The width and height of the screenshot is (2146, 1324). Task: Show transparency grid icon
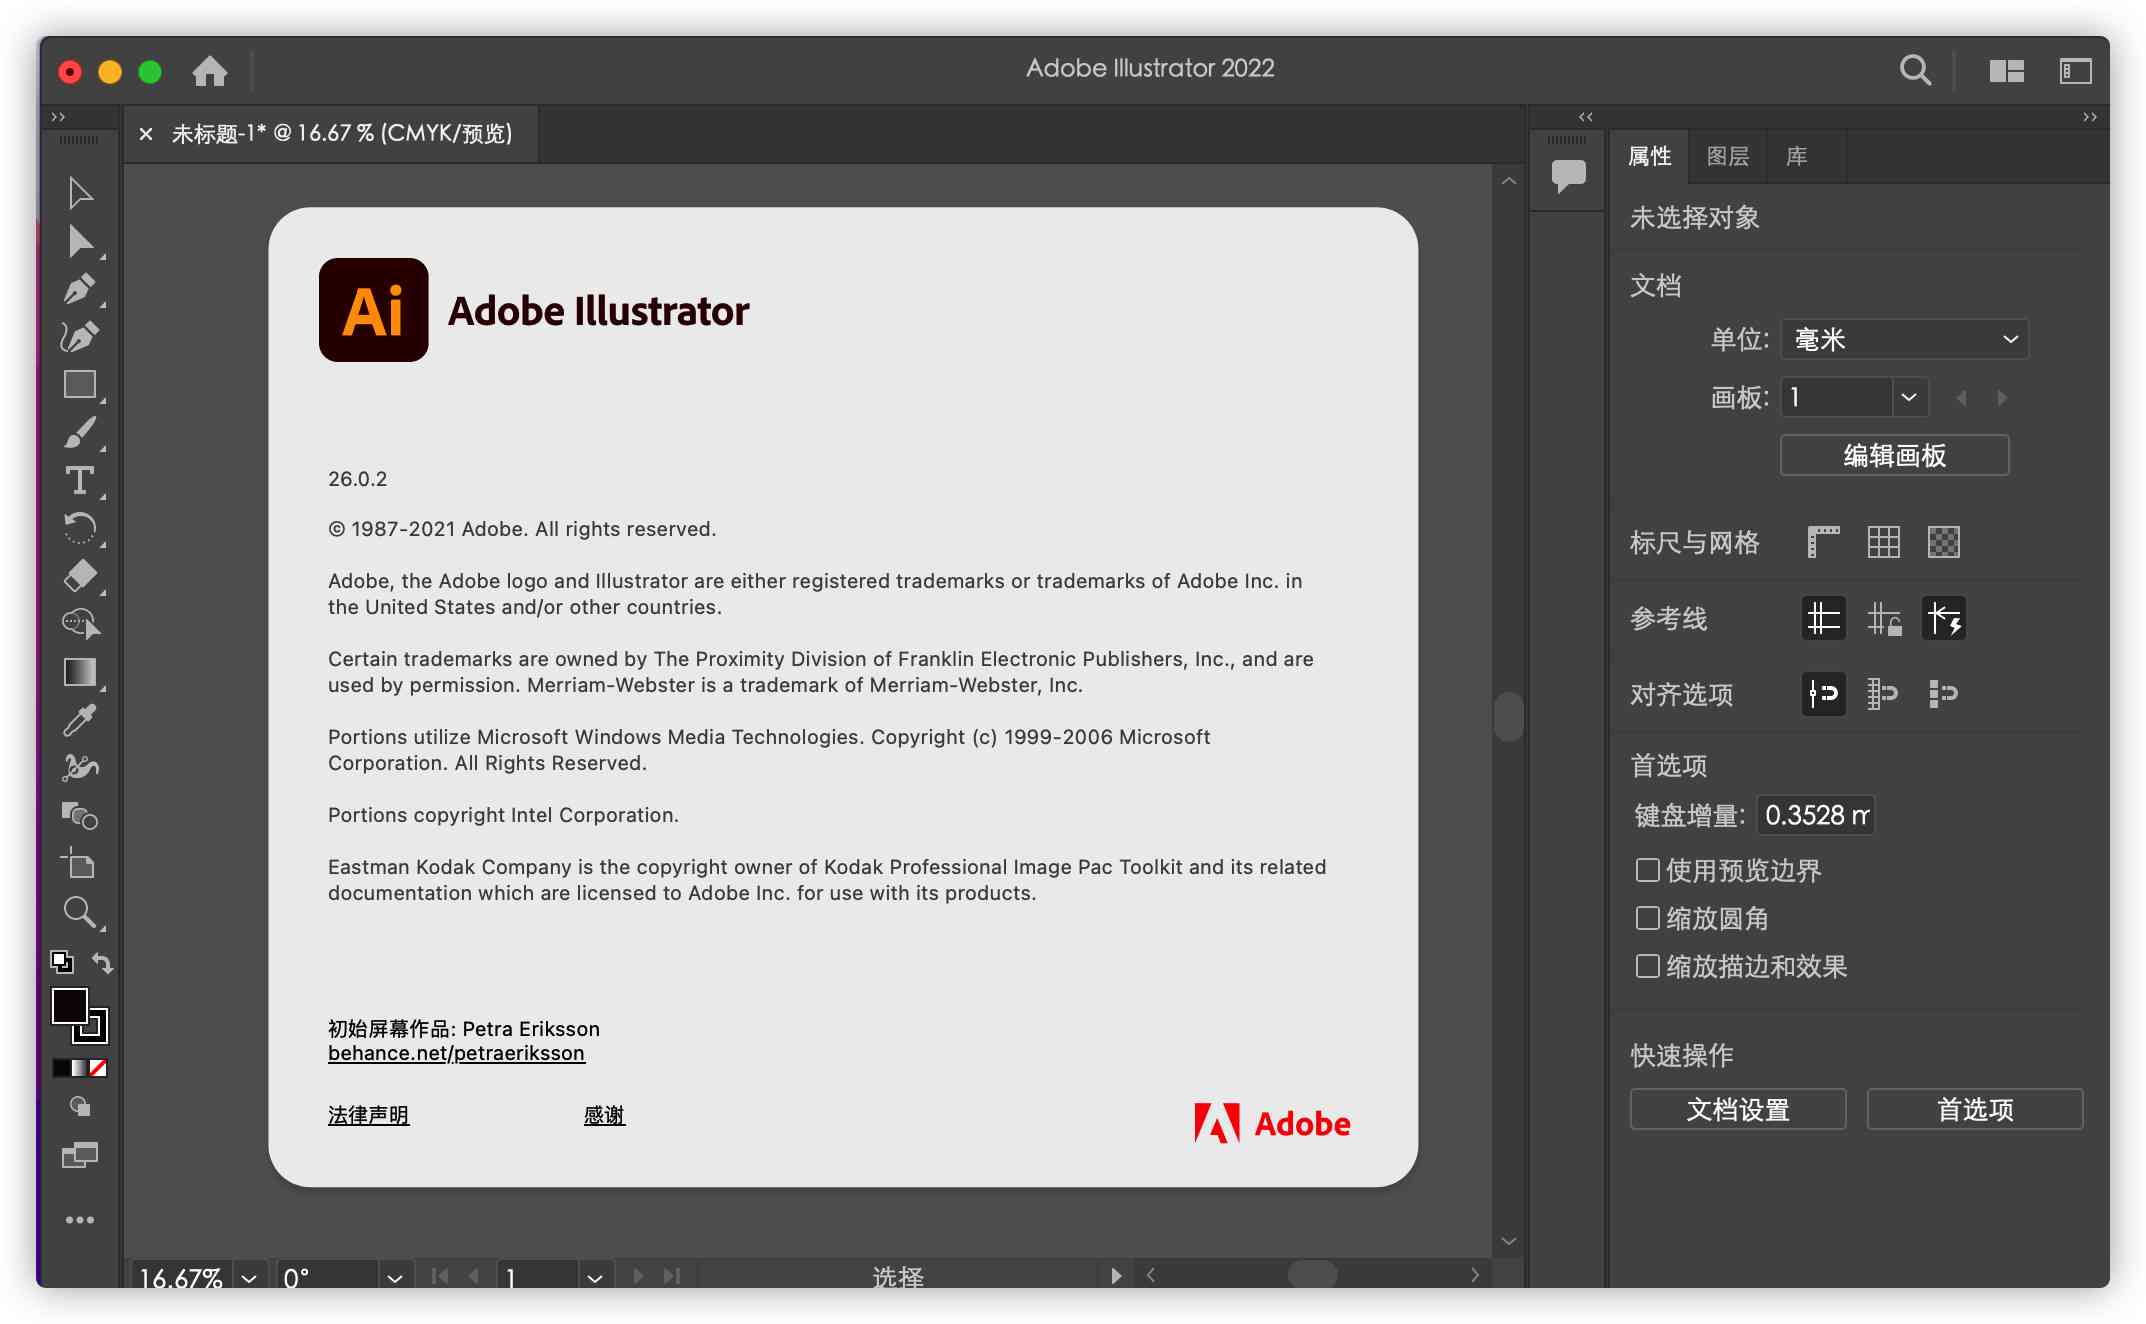point(1944,542)
